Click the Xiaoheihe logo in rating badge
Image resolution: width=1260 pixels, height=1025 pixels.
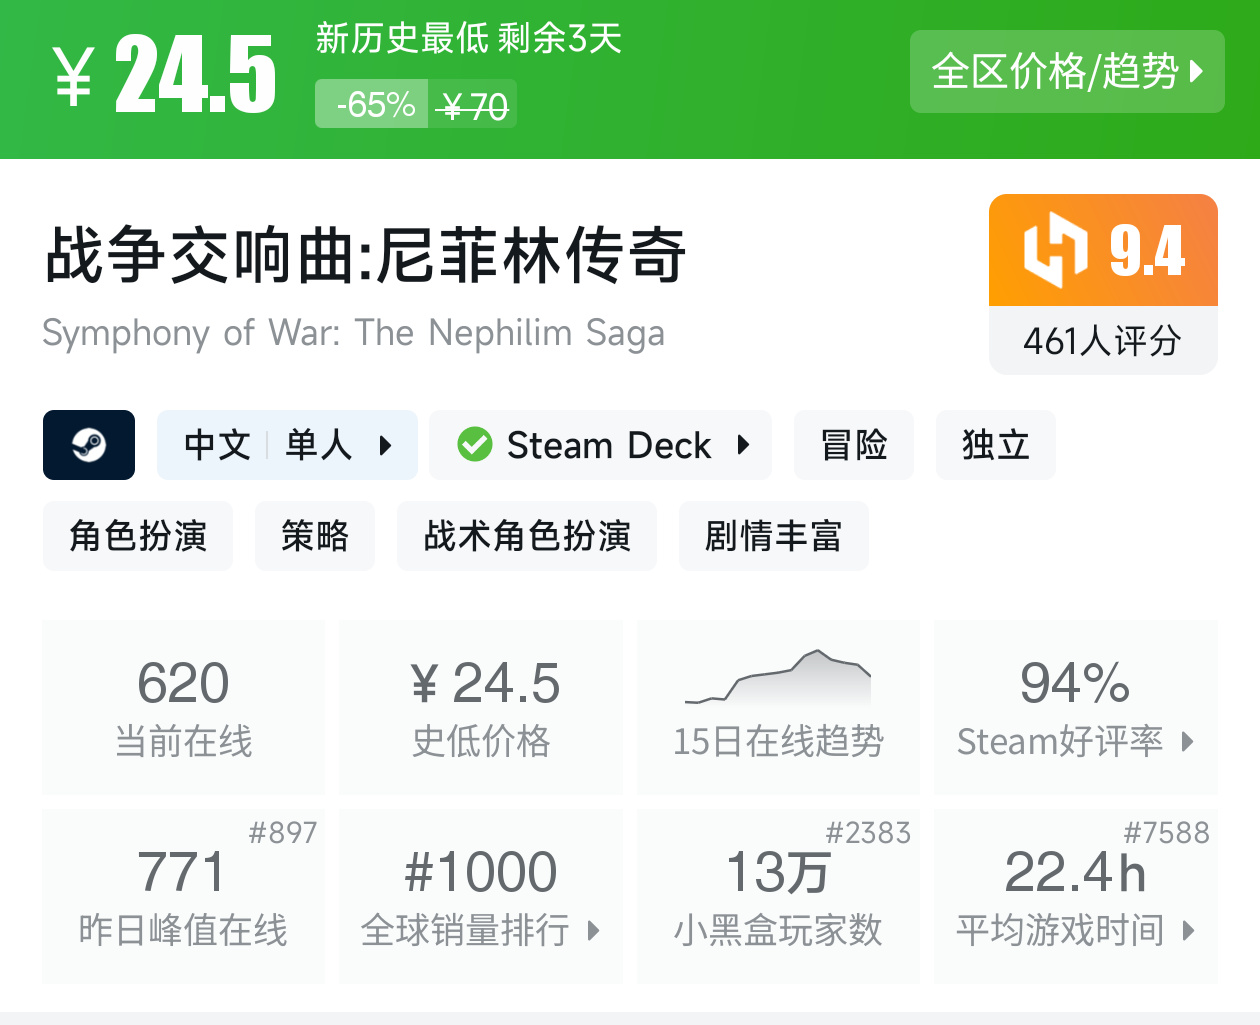pos(1054,250)
